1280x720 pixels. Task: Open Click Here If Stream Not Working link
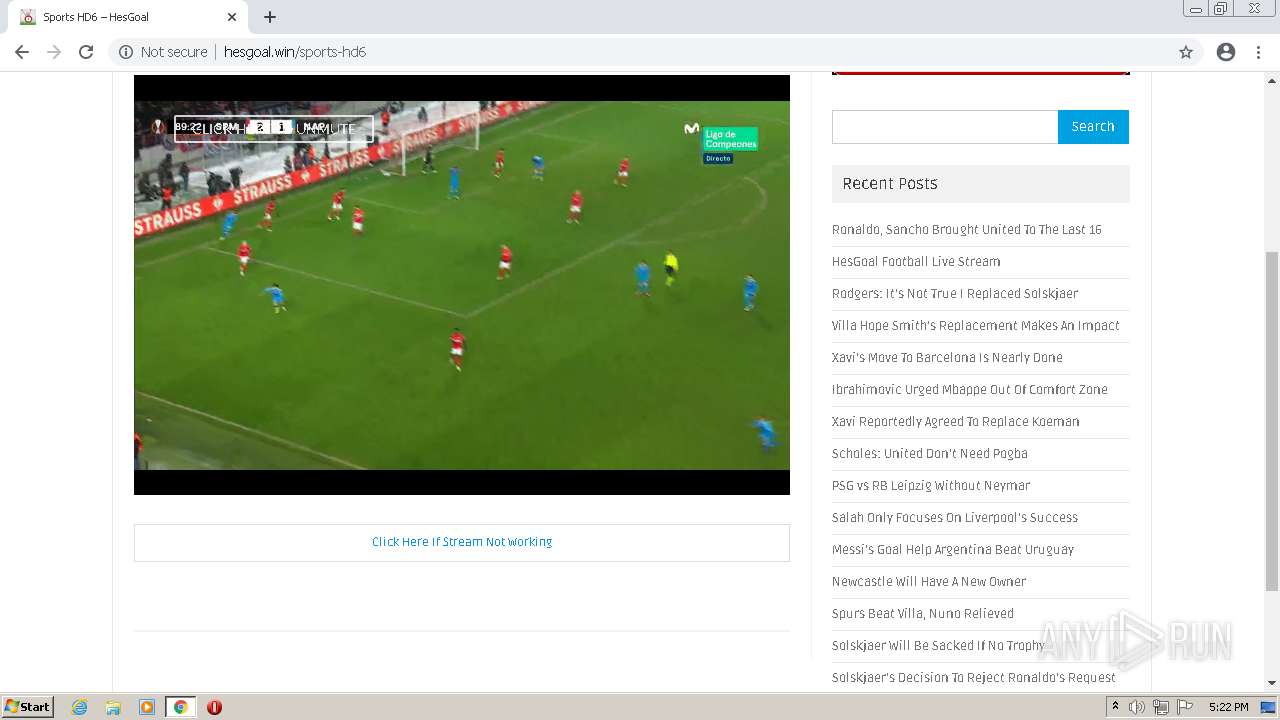click(x=462, y=542)
